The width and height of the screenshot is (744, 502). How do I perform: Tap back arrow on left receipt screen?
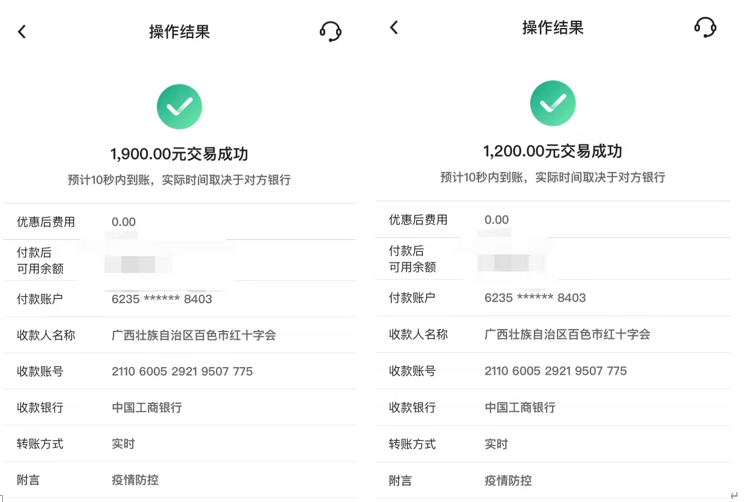pos(22,32)
